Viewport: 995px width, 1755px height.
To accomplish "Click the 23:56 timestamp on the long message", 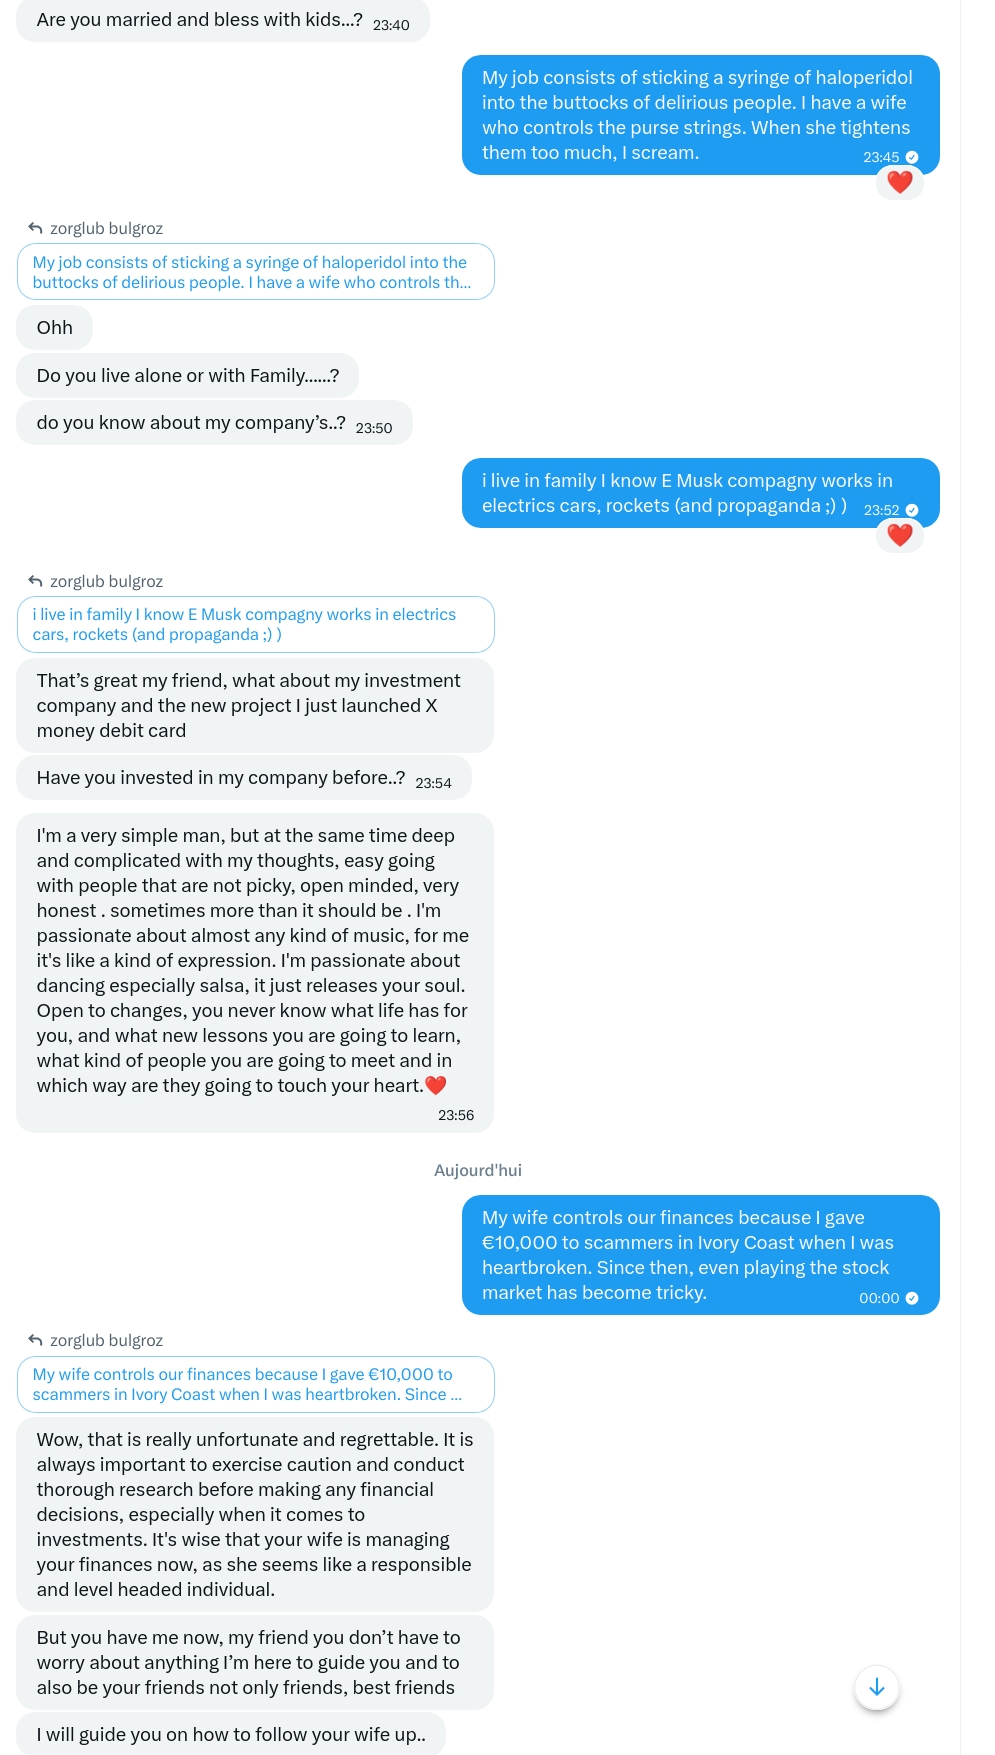I will (x=456, y=1115).
